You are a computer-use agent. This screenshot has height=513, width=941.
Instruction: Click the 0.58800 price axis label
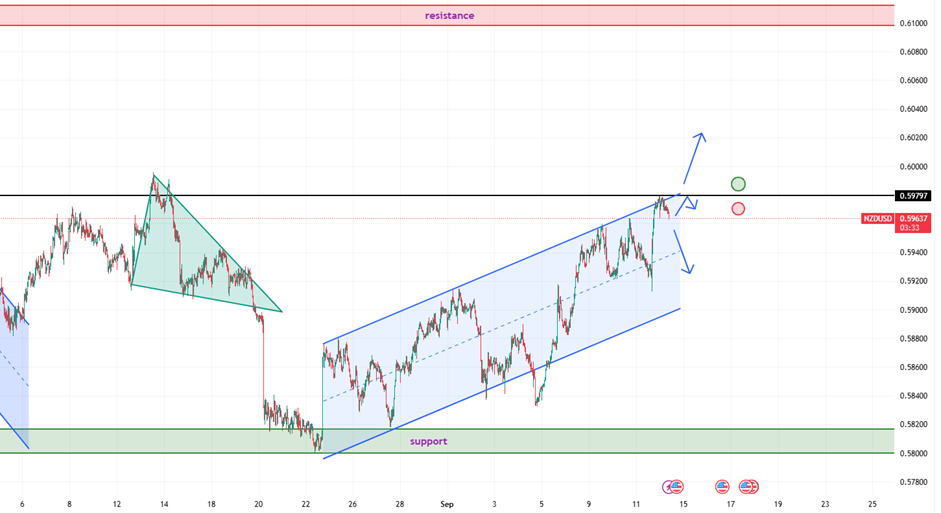pyautogui.click(x=913, y=338)
